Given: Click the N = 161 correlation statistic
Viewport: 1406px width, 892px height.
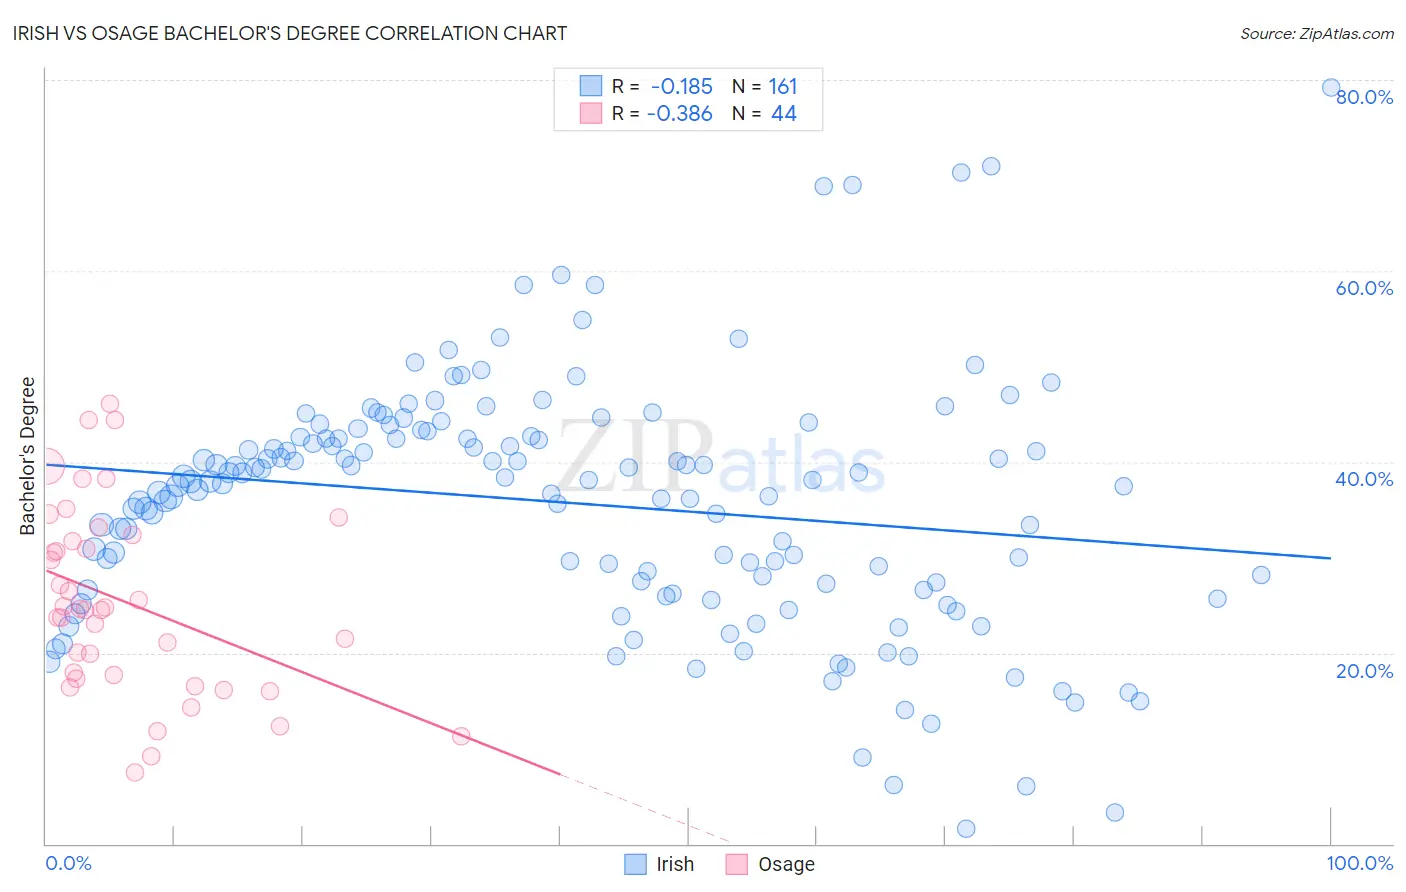Looking at the screenshot, I should tap(764, 86).
